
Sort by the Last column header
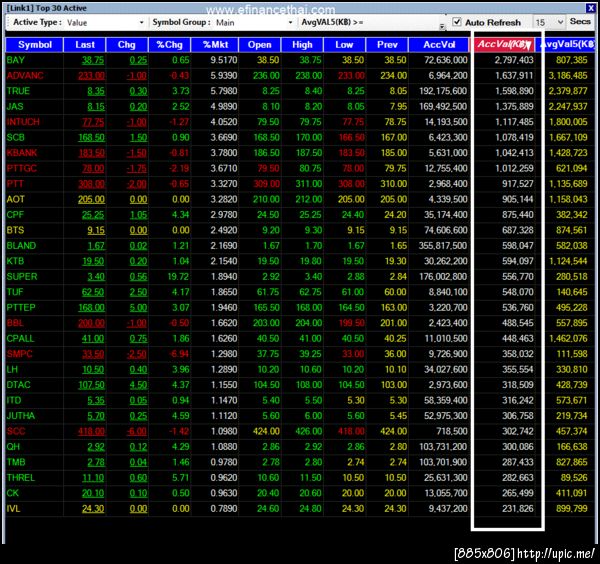[x=85, y=45]
